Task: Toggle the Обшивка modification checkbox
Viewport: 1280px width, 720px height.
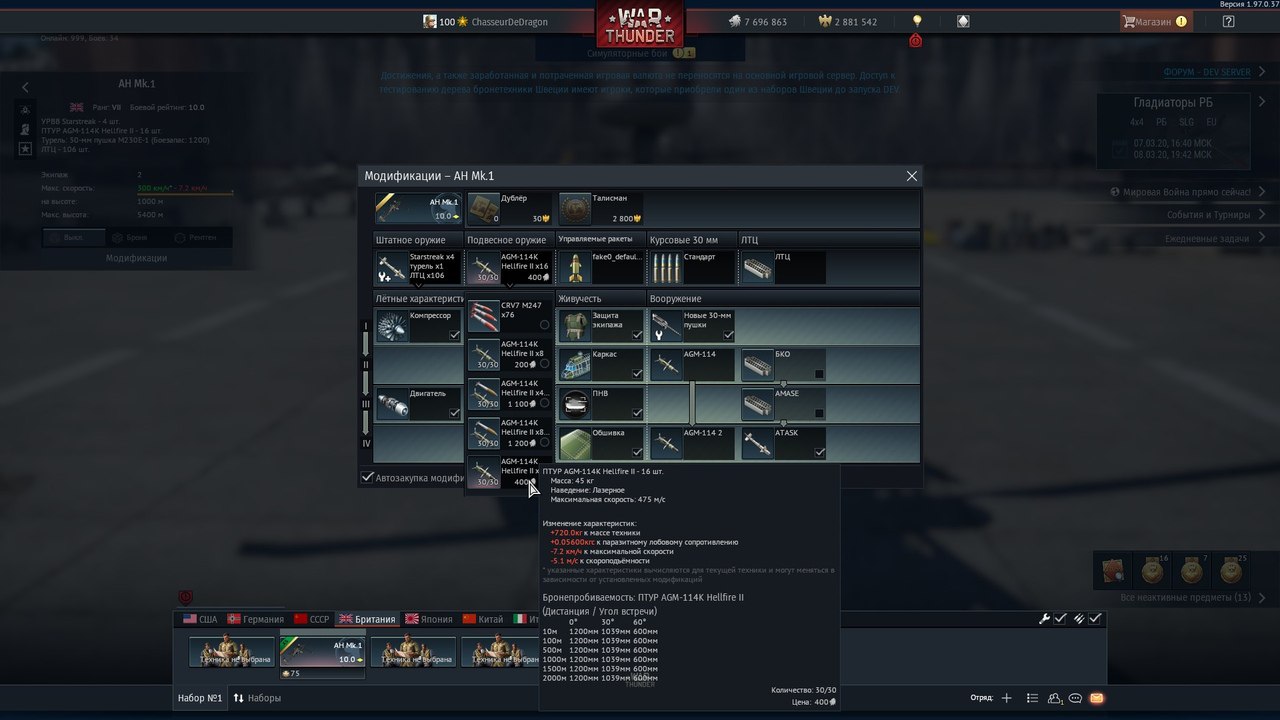Action: (x=637, y=452)
